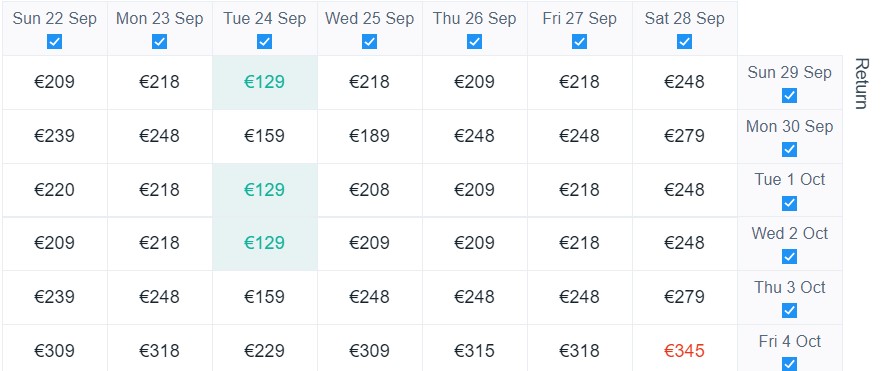Screen dimensions: 891x371
Task: Uncheck the Tue 24 Sep checkbox
Action: coord(264,41)
